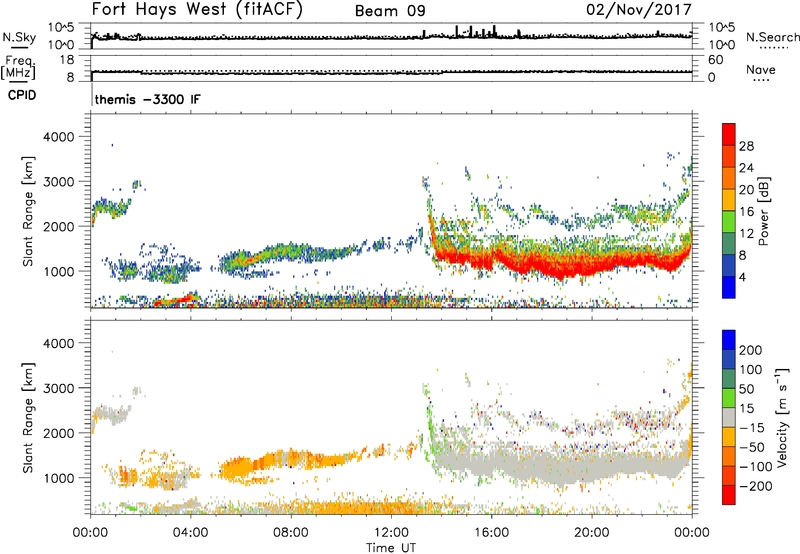800x554 pixels.
Task: Click the "16:00" time axis label
Action: pos(491,533)
